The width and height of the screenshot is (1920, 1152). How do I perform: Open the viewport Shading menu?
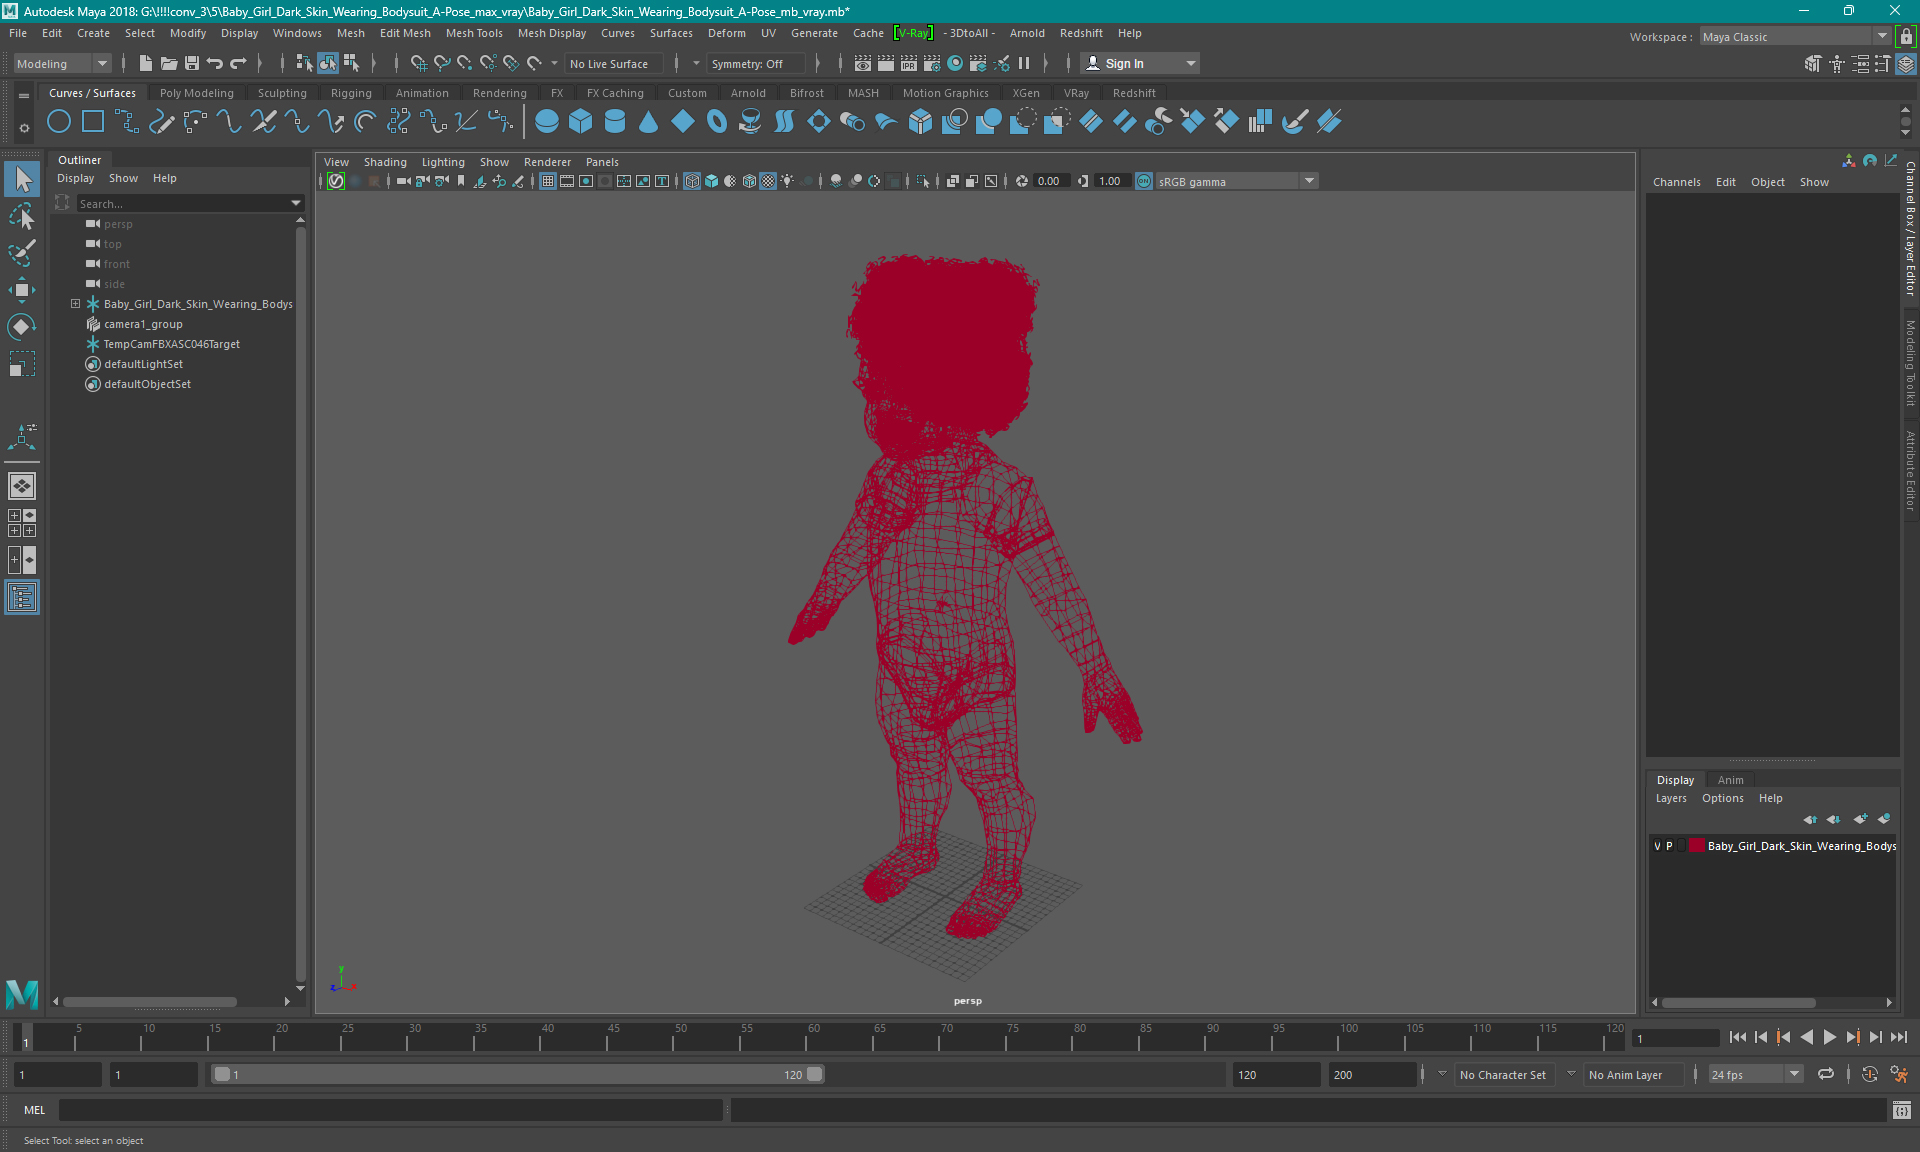pyautogui.click(x=385, y=162)
